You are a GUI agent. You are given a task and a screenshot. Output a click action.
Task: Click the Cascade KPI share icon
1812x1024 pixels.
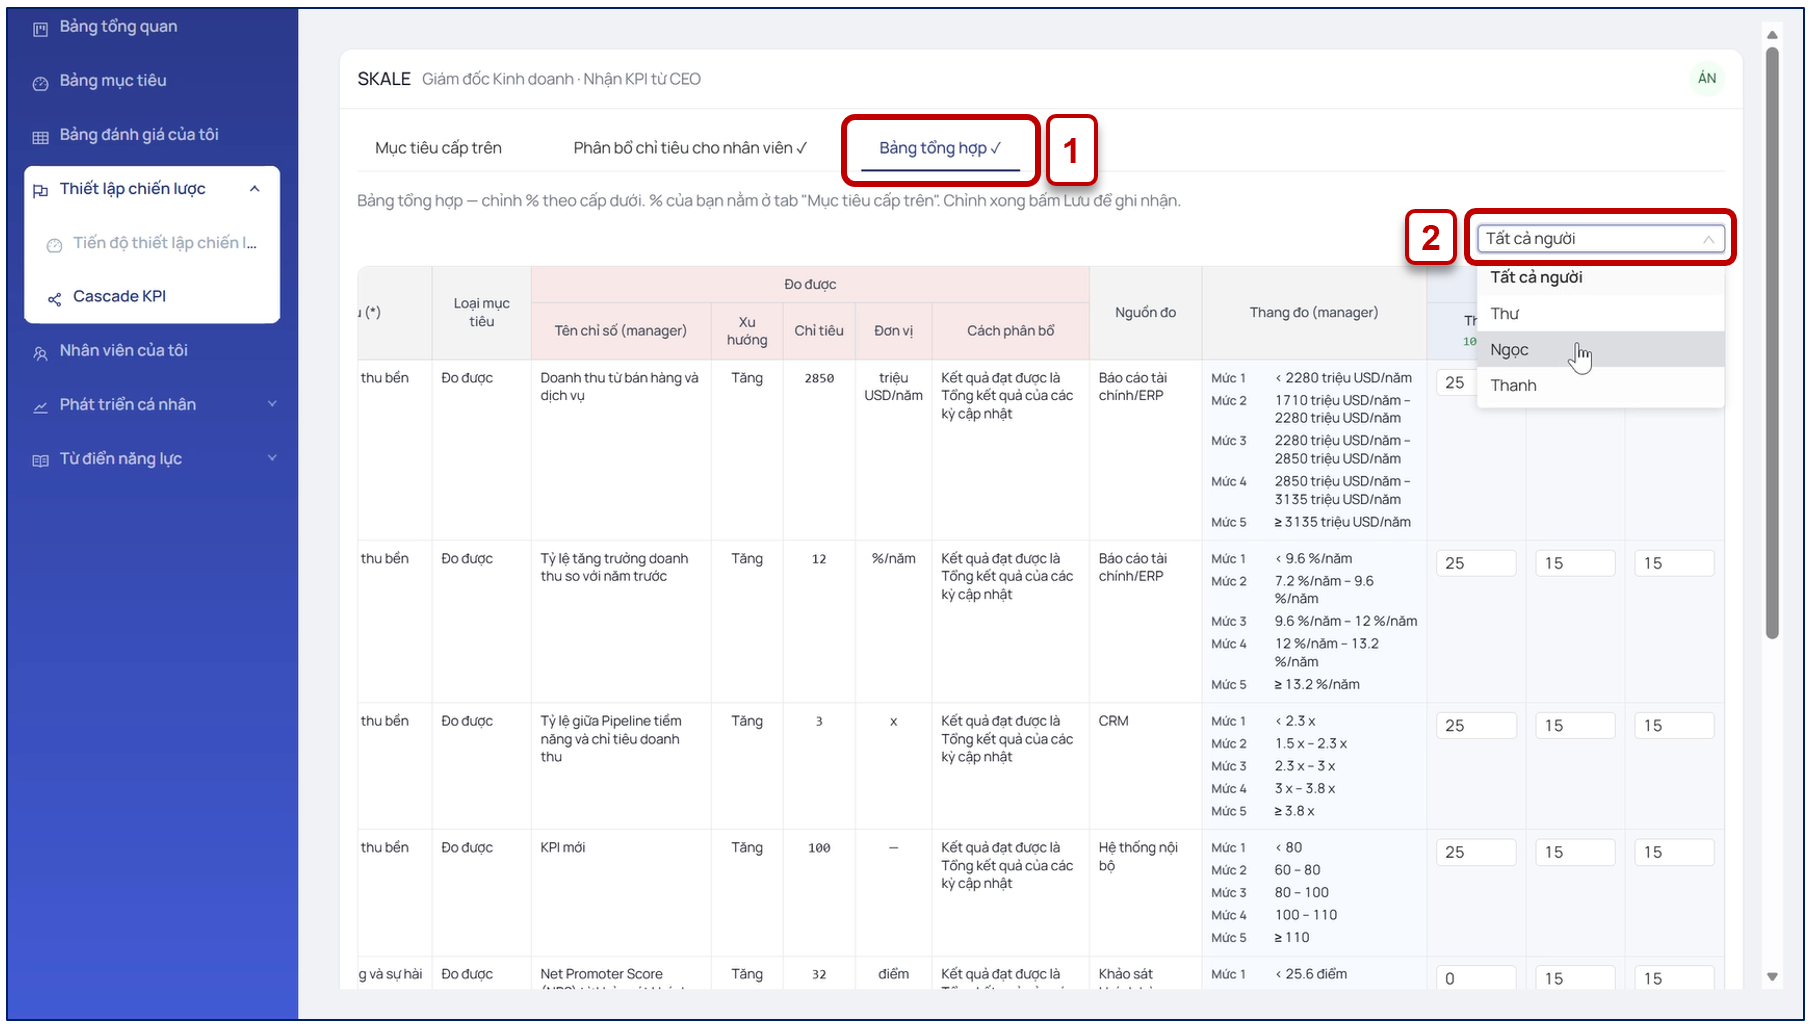click(54, 299)
